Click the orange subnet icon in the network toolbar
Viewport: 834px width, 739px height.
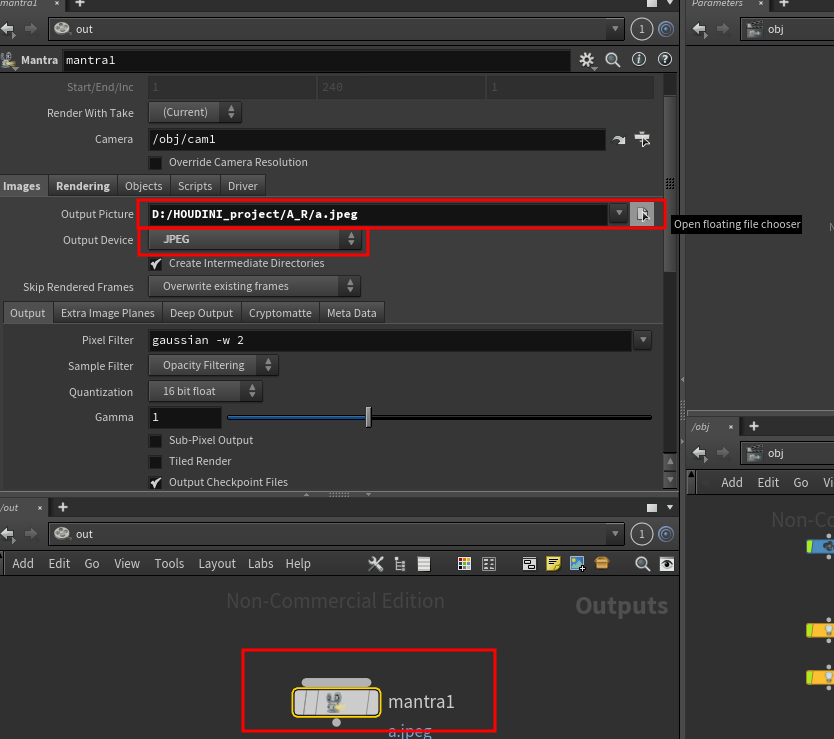(602, 563)
